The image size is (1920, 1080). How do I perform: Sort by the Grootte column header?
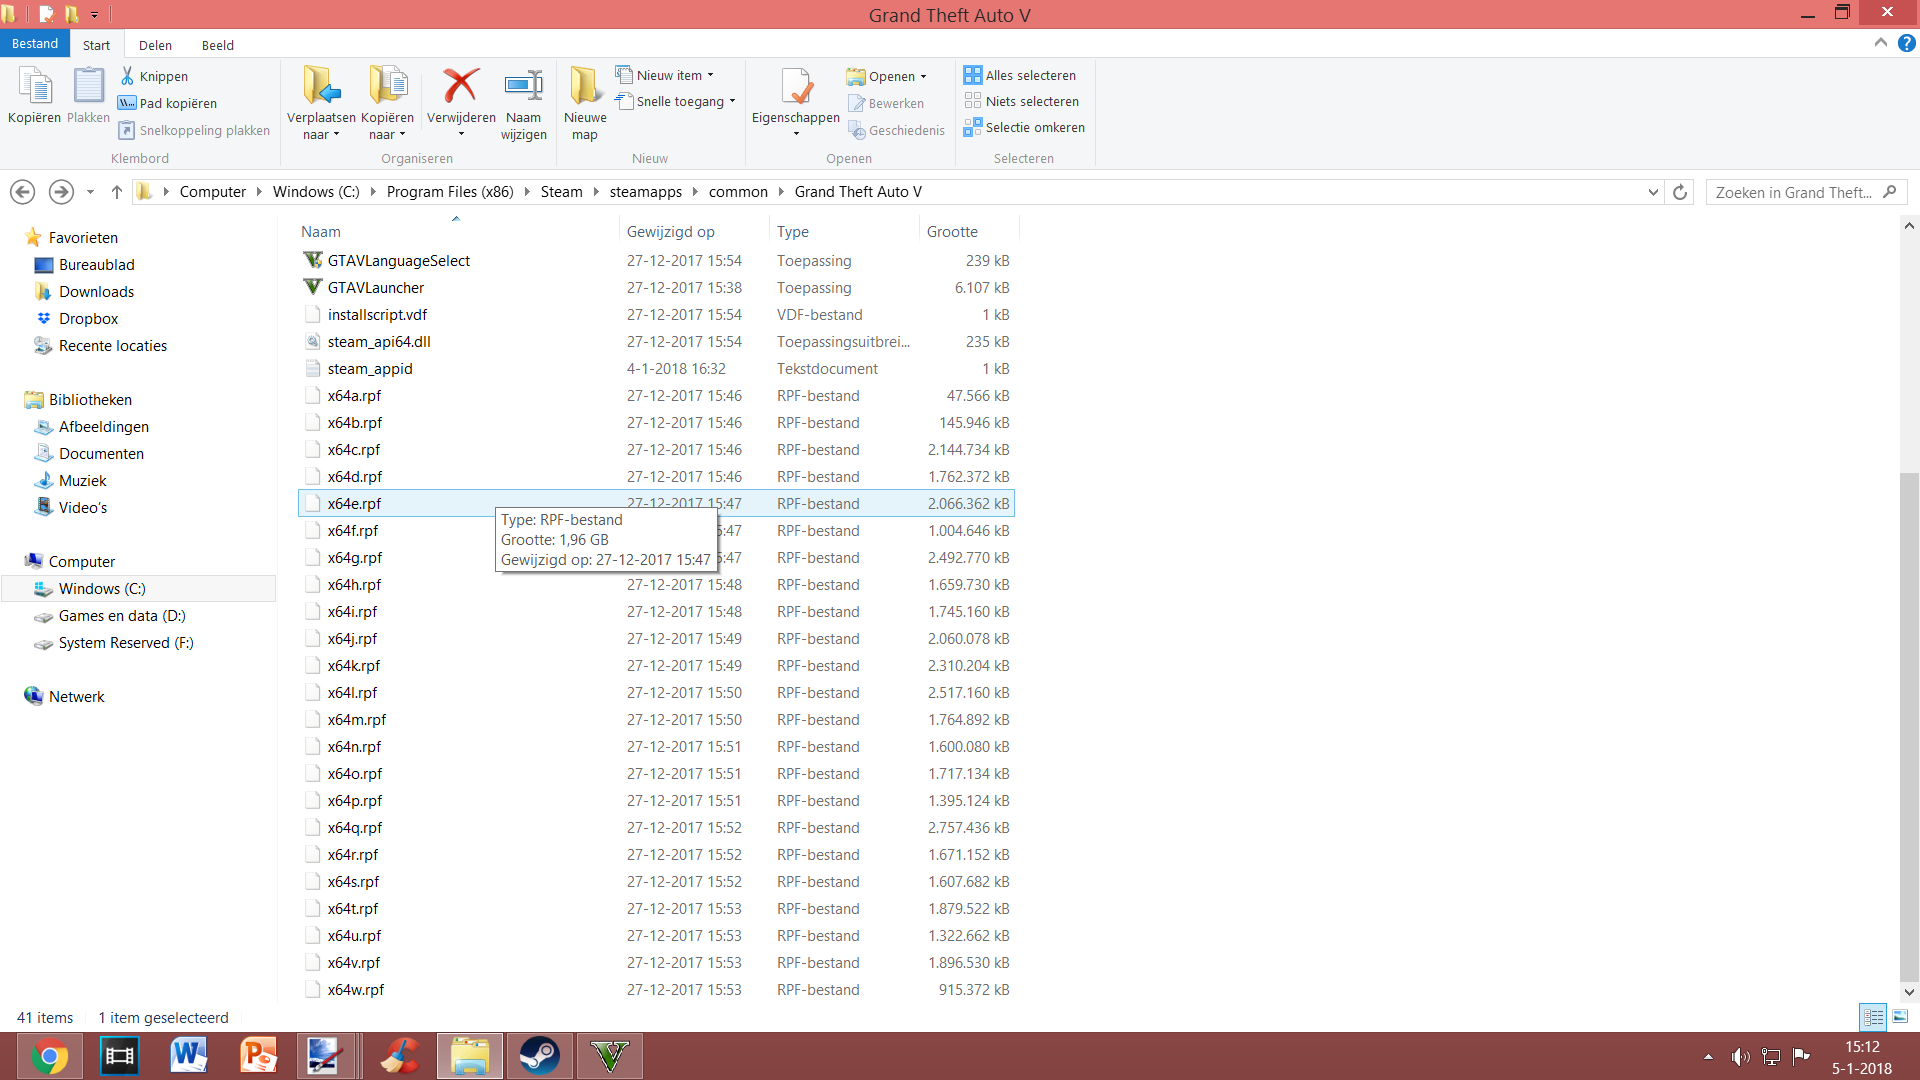(x=968, y=231)
